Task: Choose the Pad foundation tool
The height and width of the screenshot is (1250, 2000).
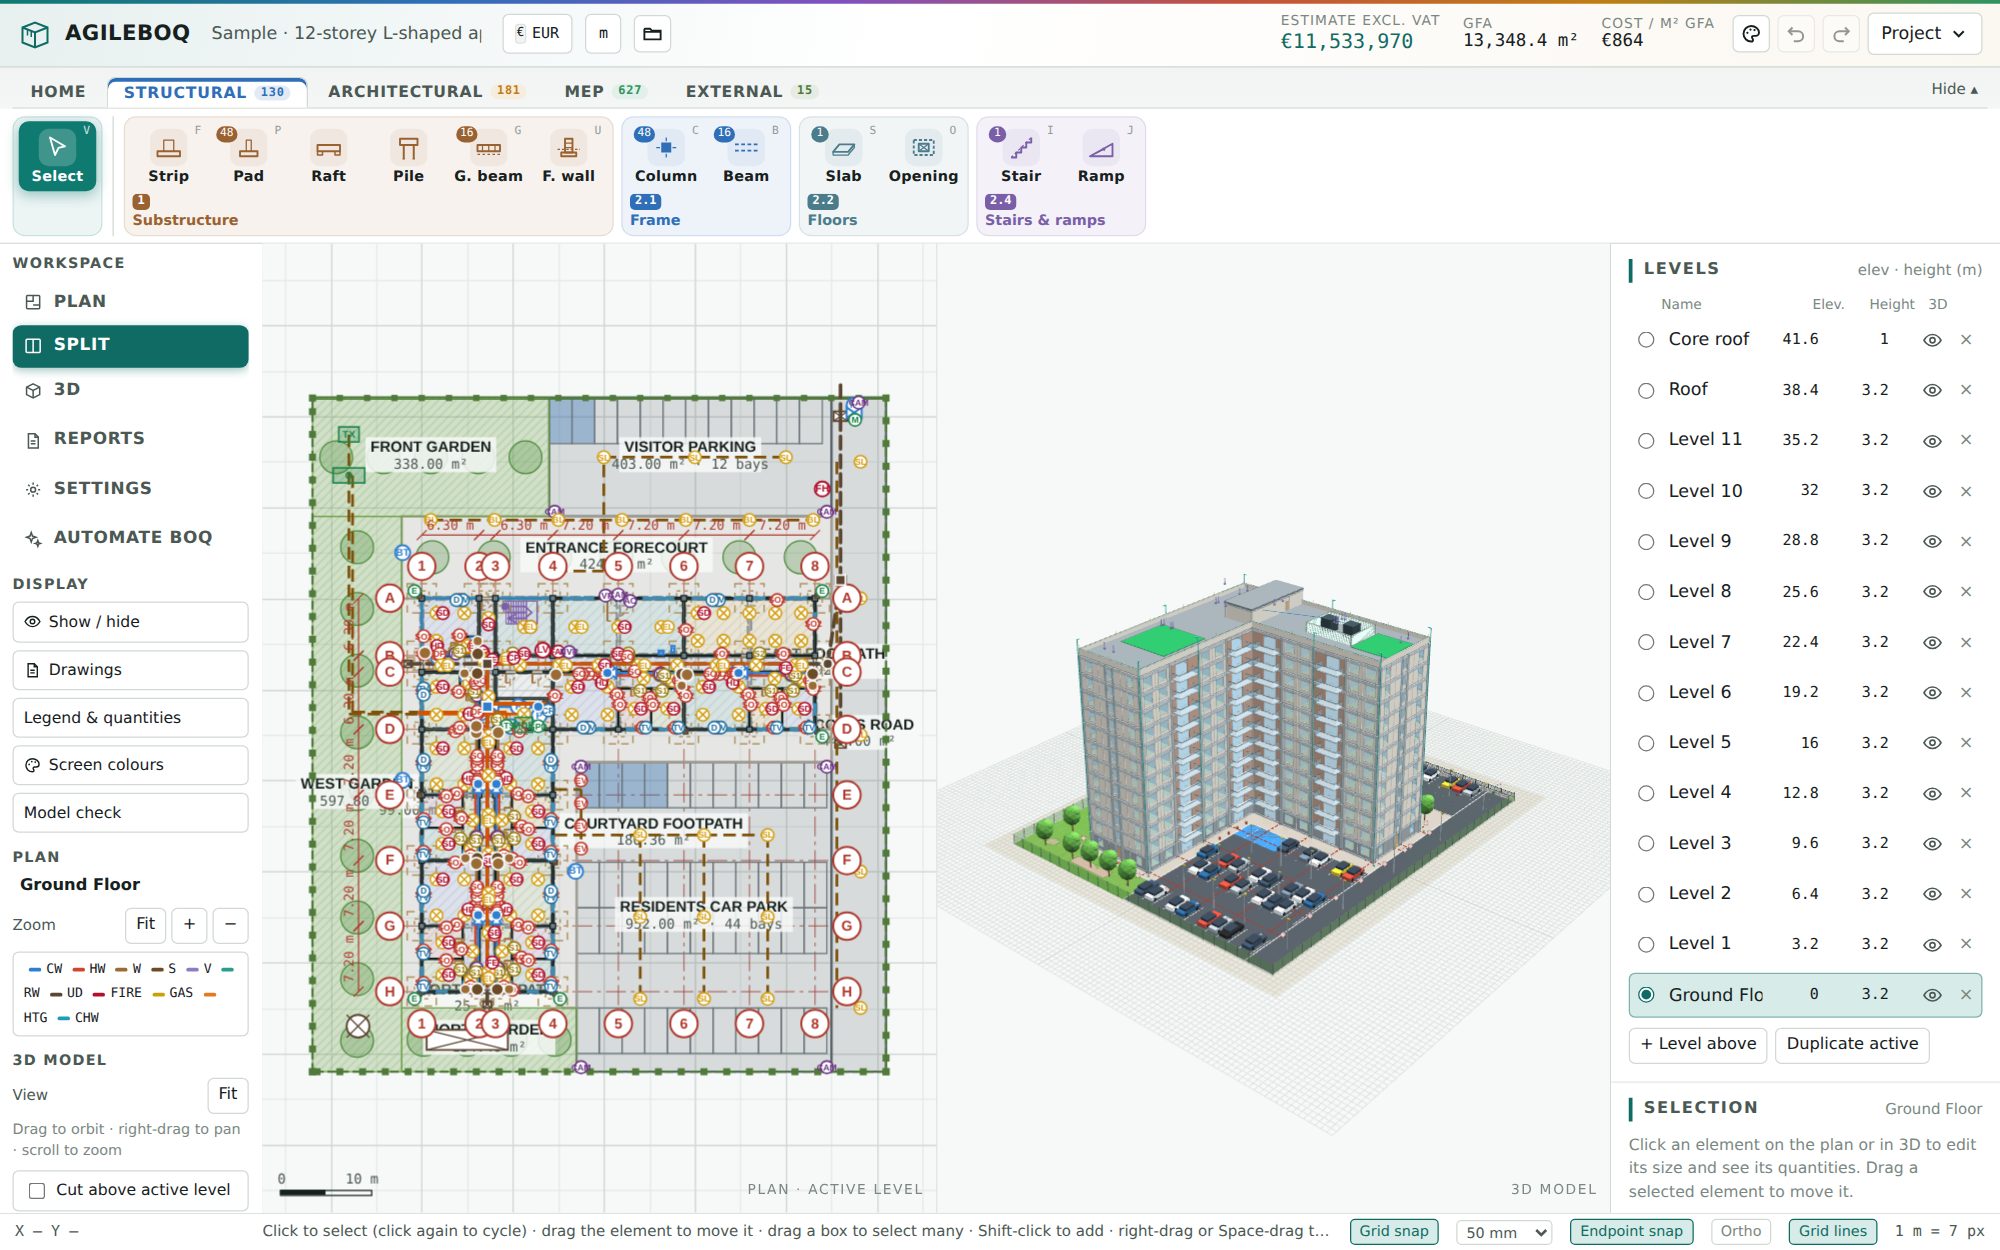Action: 248,158
